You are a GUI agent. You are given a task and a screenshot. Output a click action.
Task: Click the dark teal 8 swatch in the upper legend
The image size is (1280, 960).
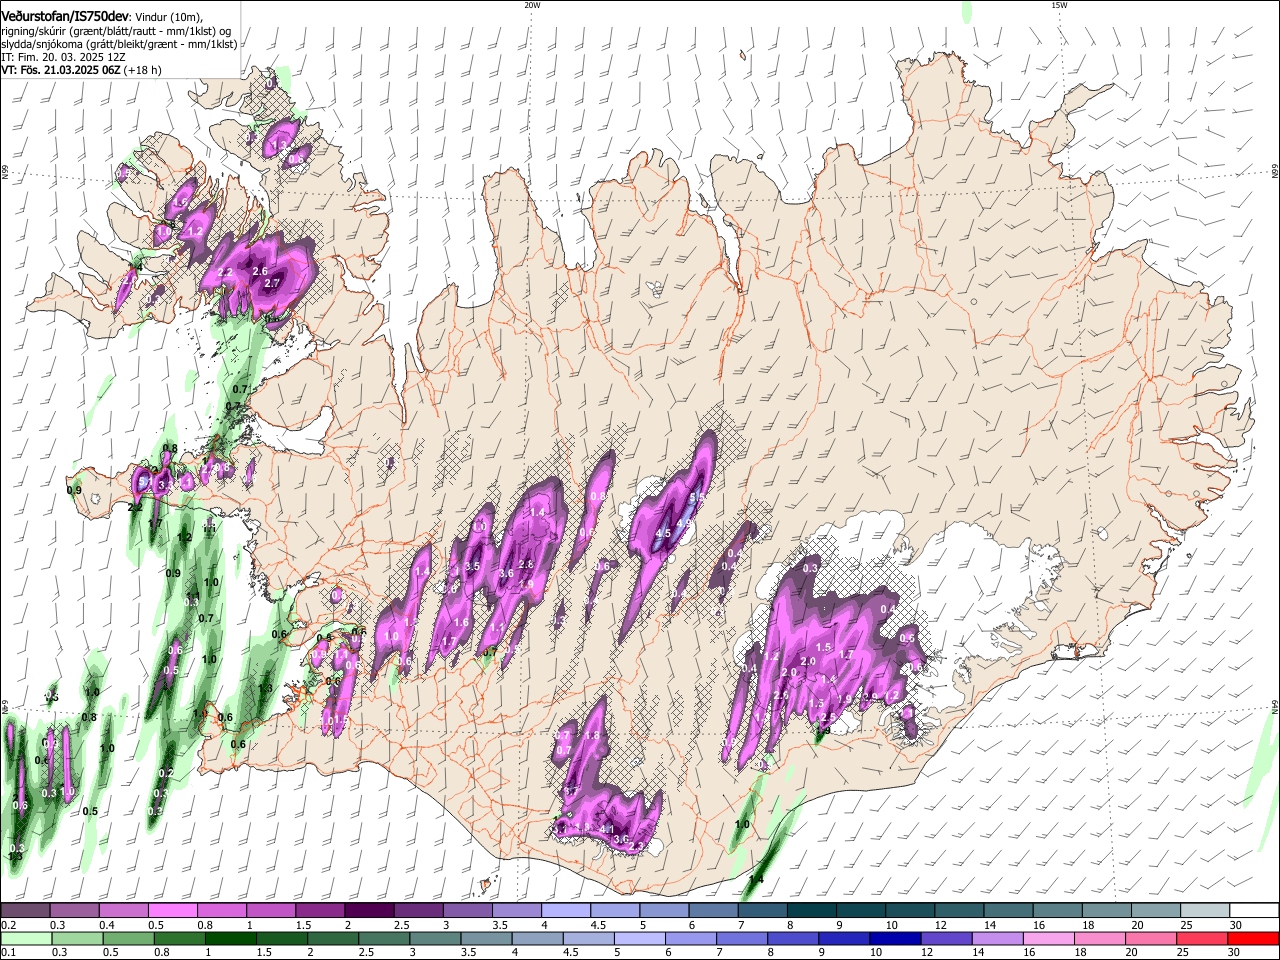point(812,910)
